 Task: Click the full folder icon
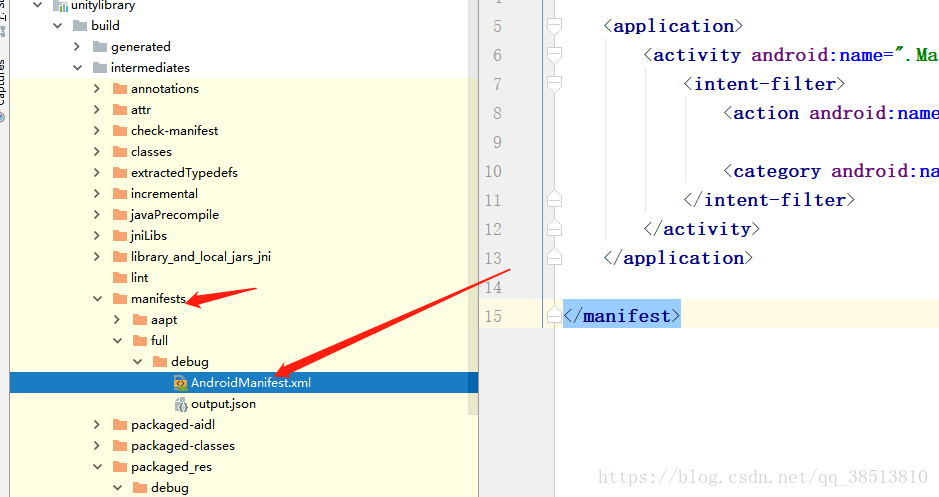(x=140, y=341)
